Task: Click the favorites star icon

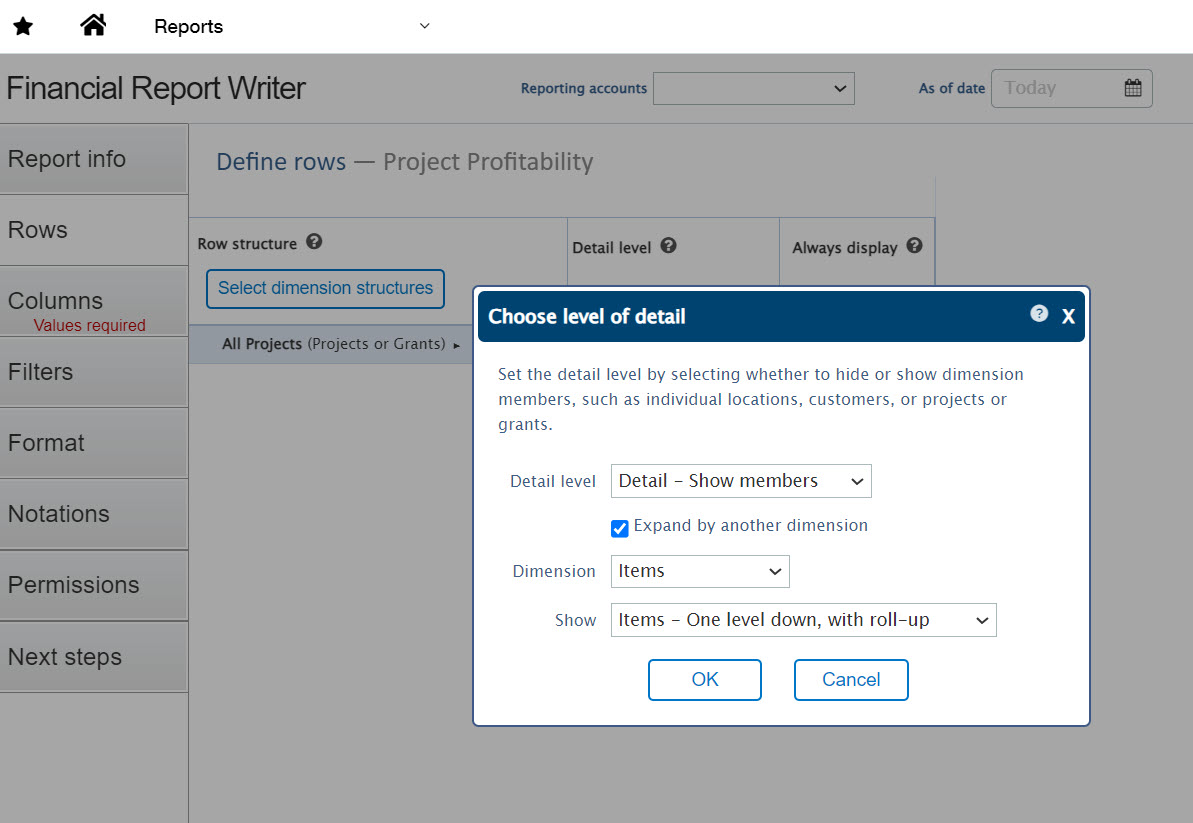Action: click(23, 27)
